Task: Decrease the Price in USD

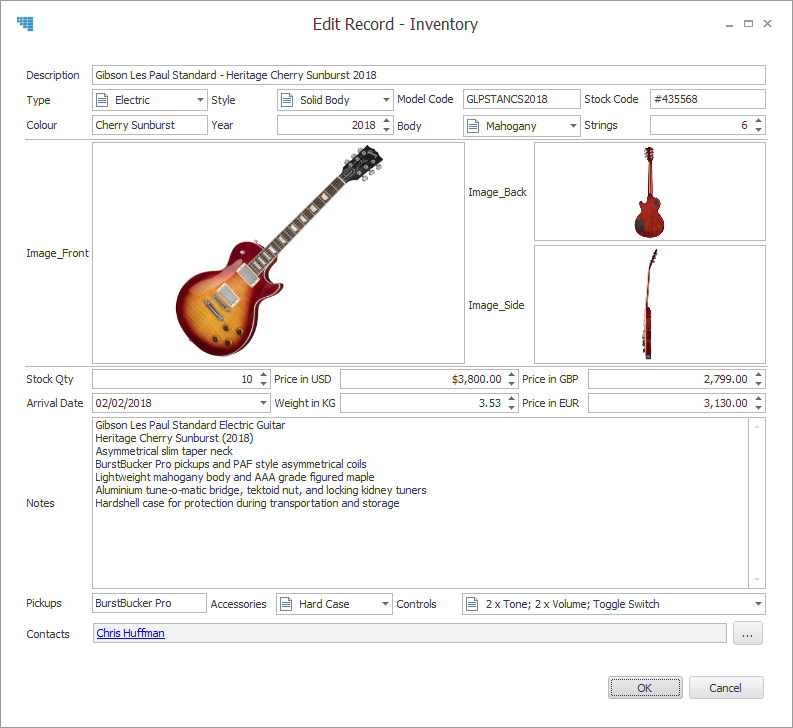Action: pyautogui.click(x=511, y=383)
